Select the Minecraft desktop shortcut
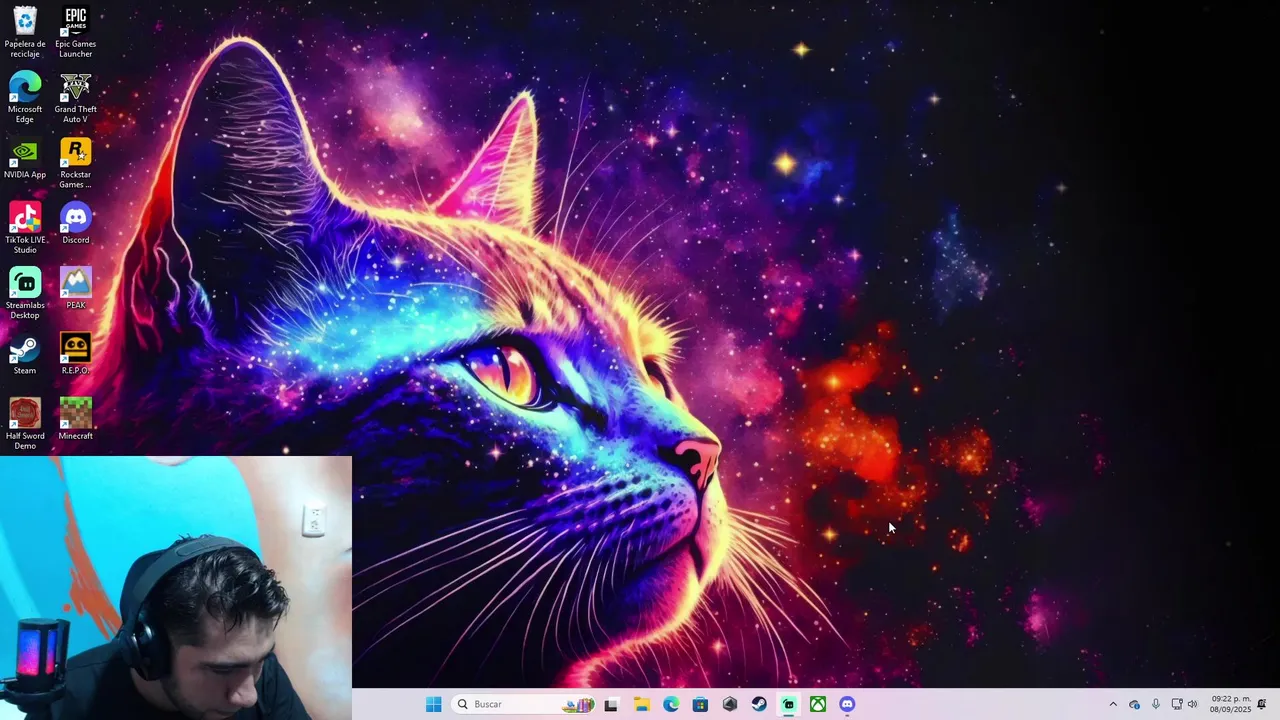Screen dimensions: 1280x720 click(76, 420)
